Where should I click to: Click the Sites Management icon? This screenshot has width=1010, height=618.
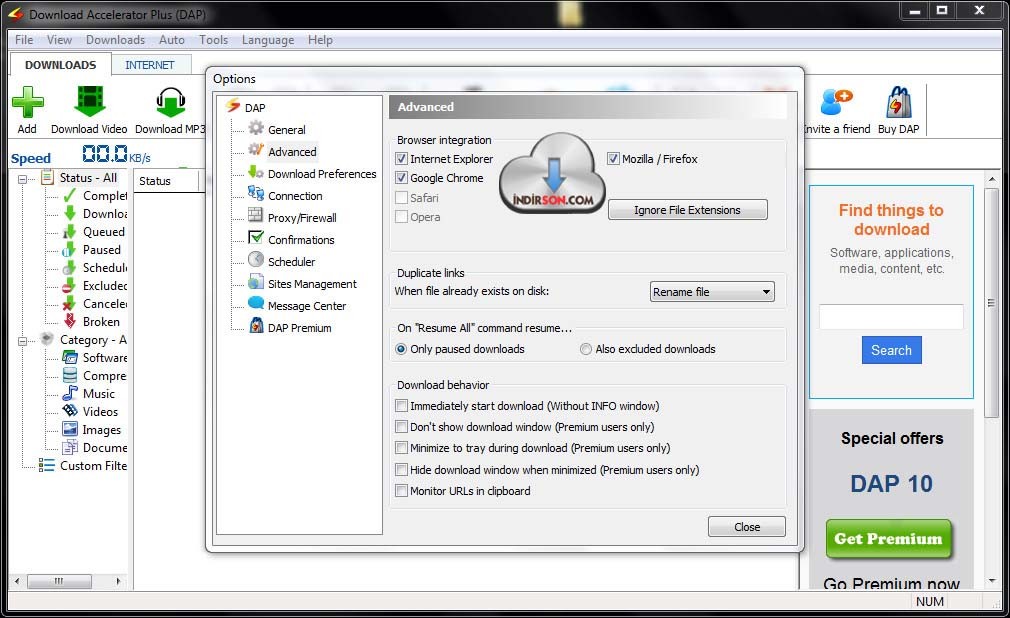(256, 282)
